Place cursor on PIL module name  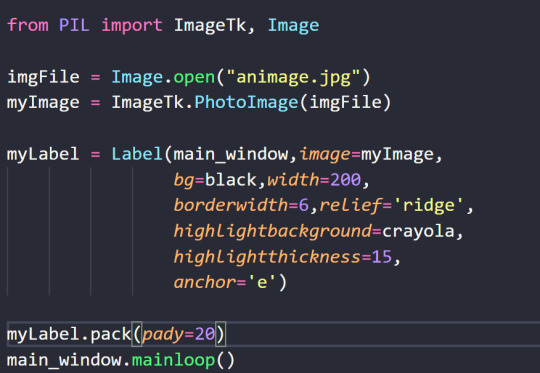click(74, 25)
